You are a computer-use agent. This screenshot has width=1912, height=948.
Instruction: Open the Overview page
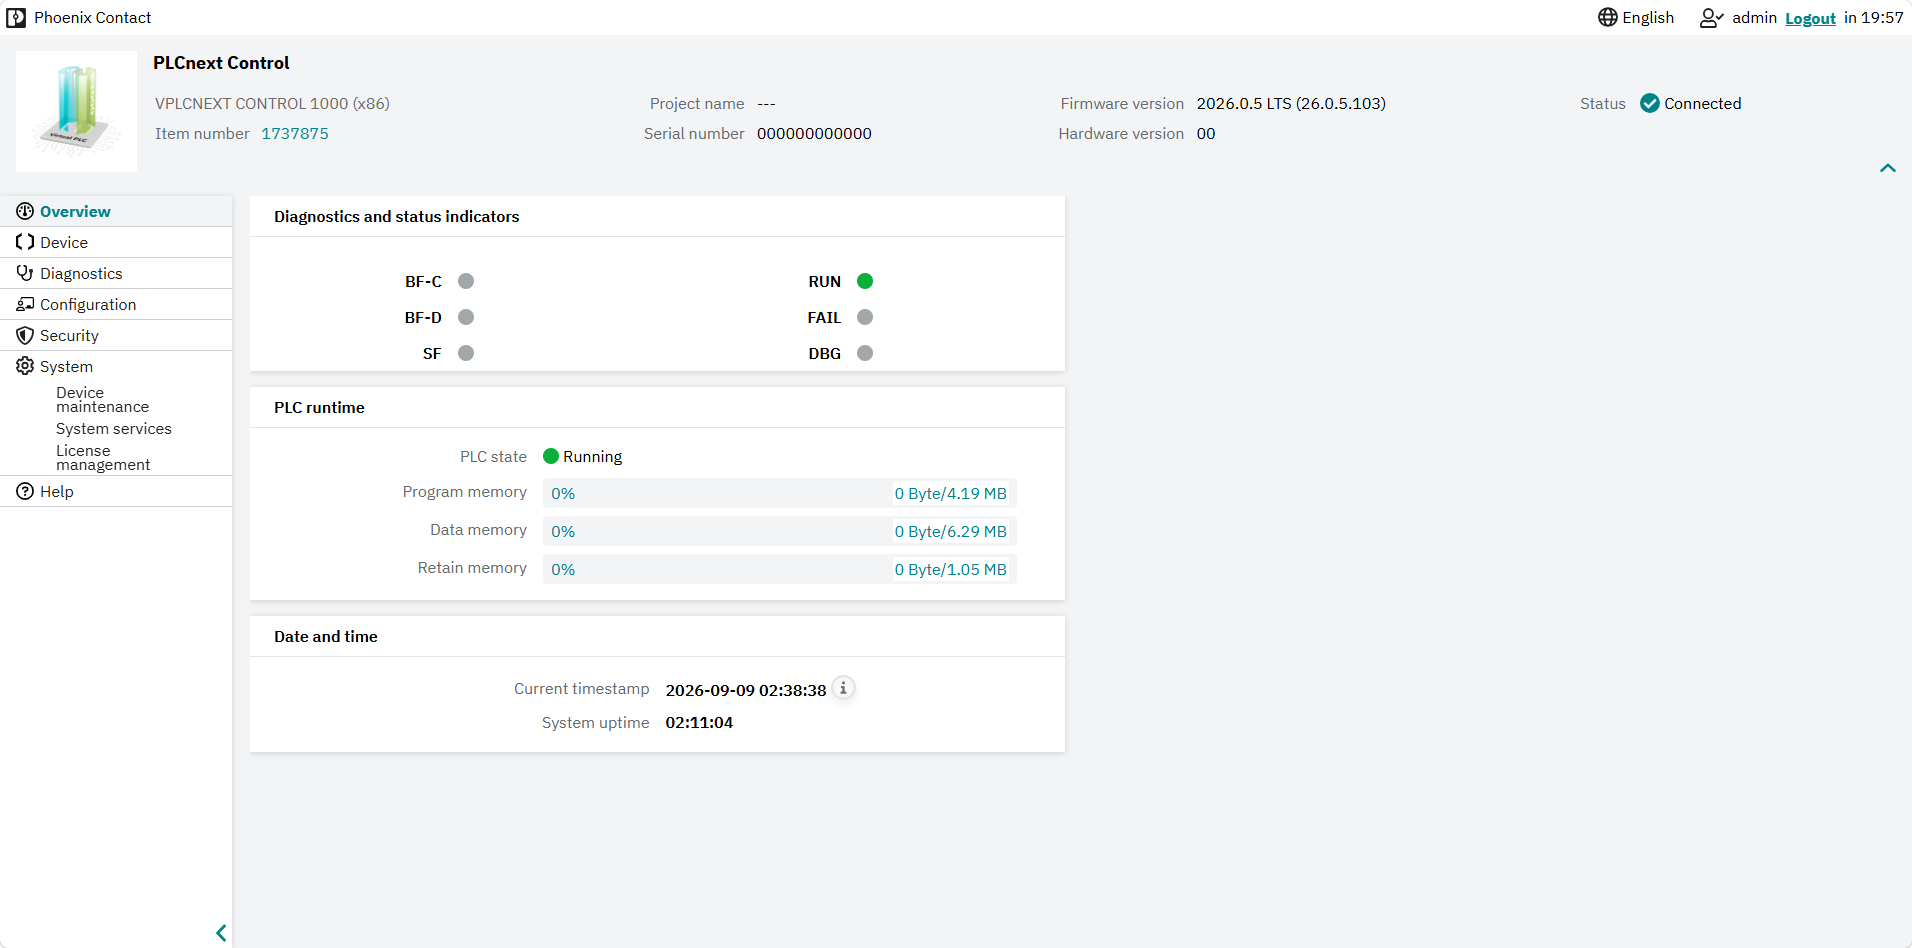point(116,211)
